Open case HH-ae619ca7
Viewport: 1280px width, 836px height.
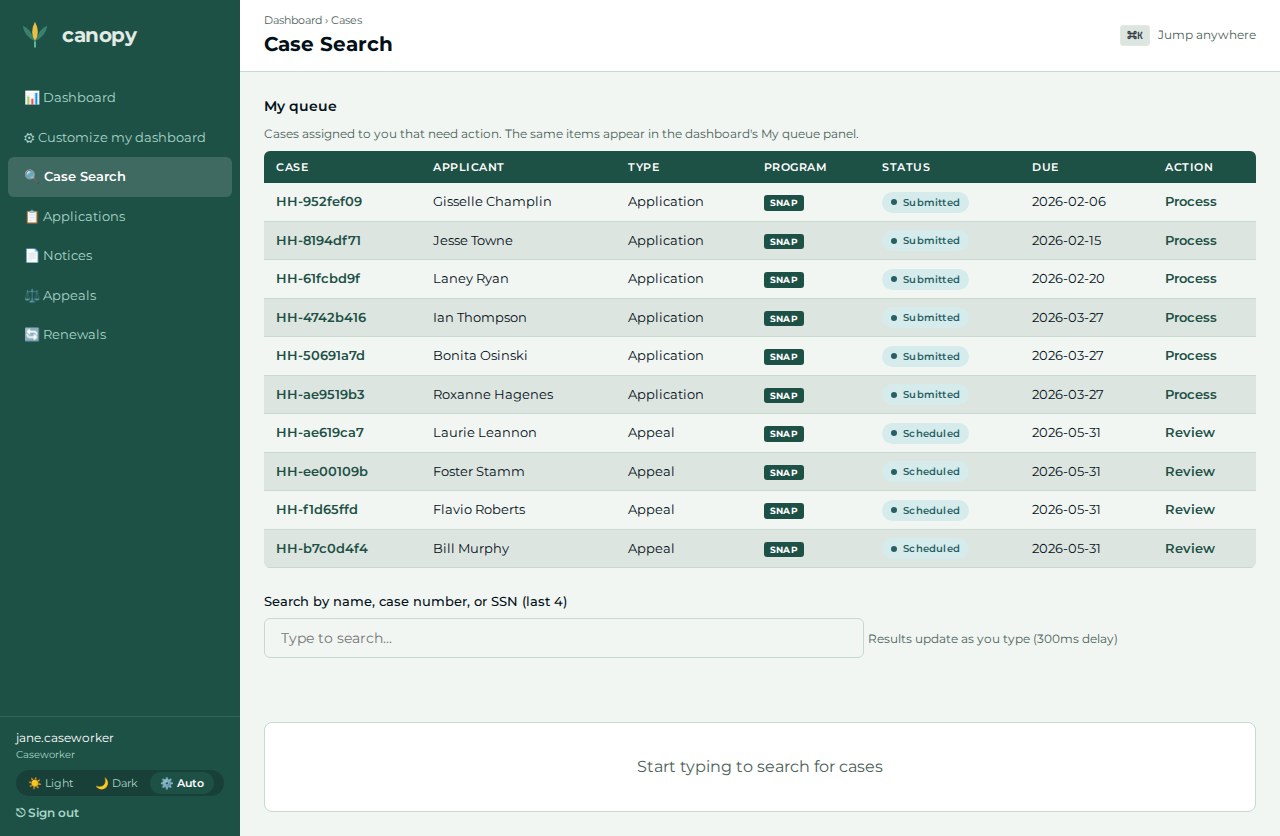[320, 433]
